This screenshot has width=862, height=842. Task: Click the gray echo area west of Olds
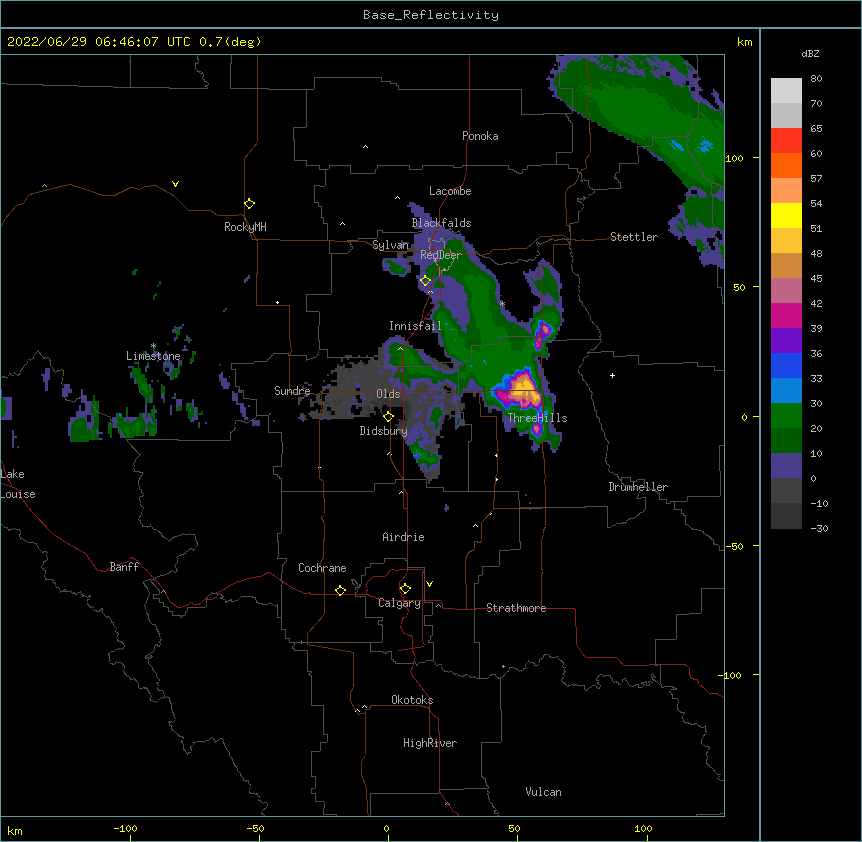pyautogui.click(x=352, y=391)
